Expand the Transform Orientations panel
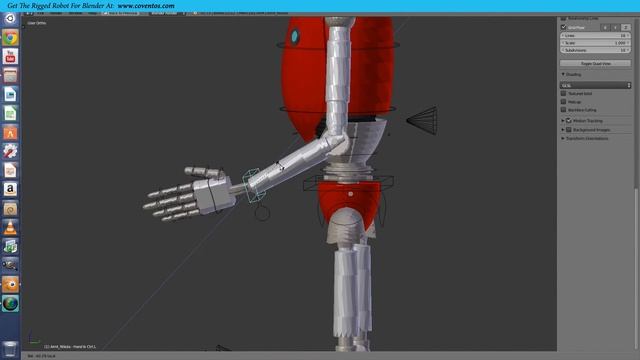 pos(563,138)
